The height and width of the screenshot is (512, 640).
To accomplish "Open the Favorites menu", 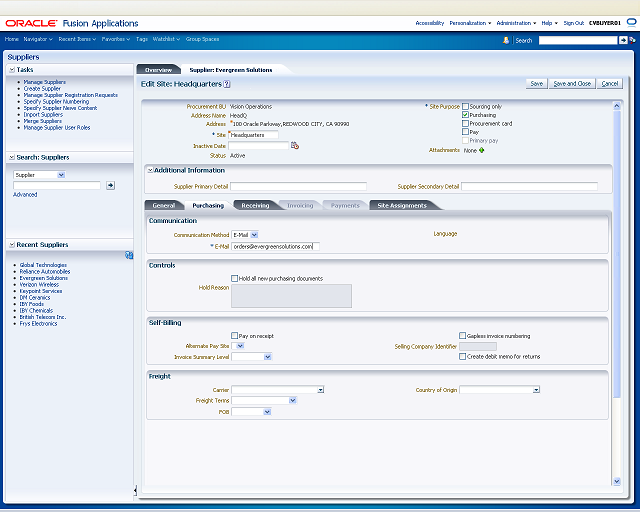I will pyautogui.click(x=116, y=39).
